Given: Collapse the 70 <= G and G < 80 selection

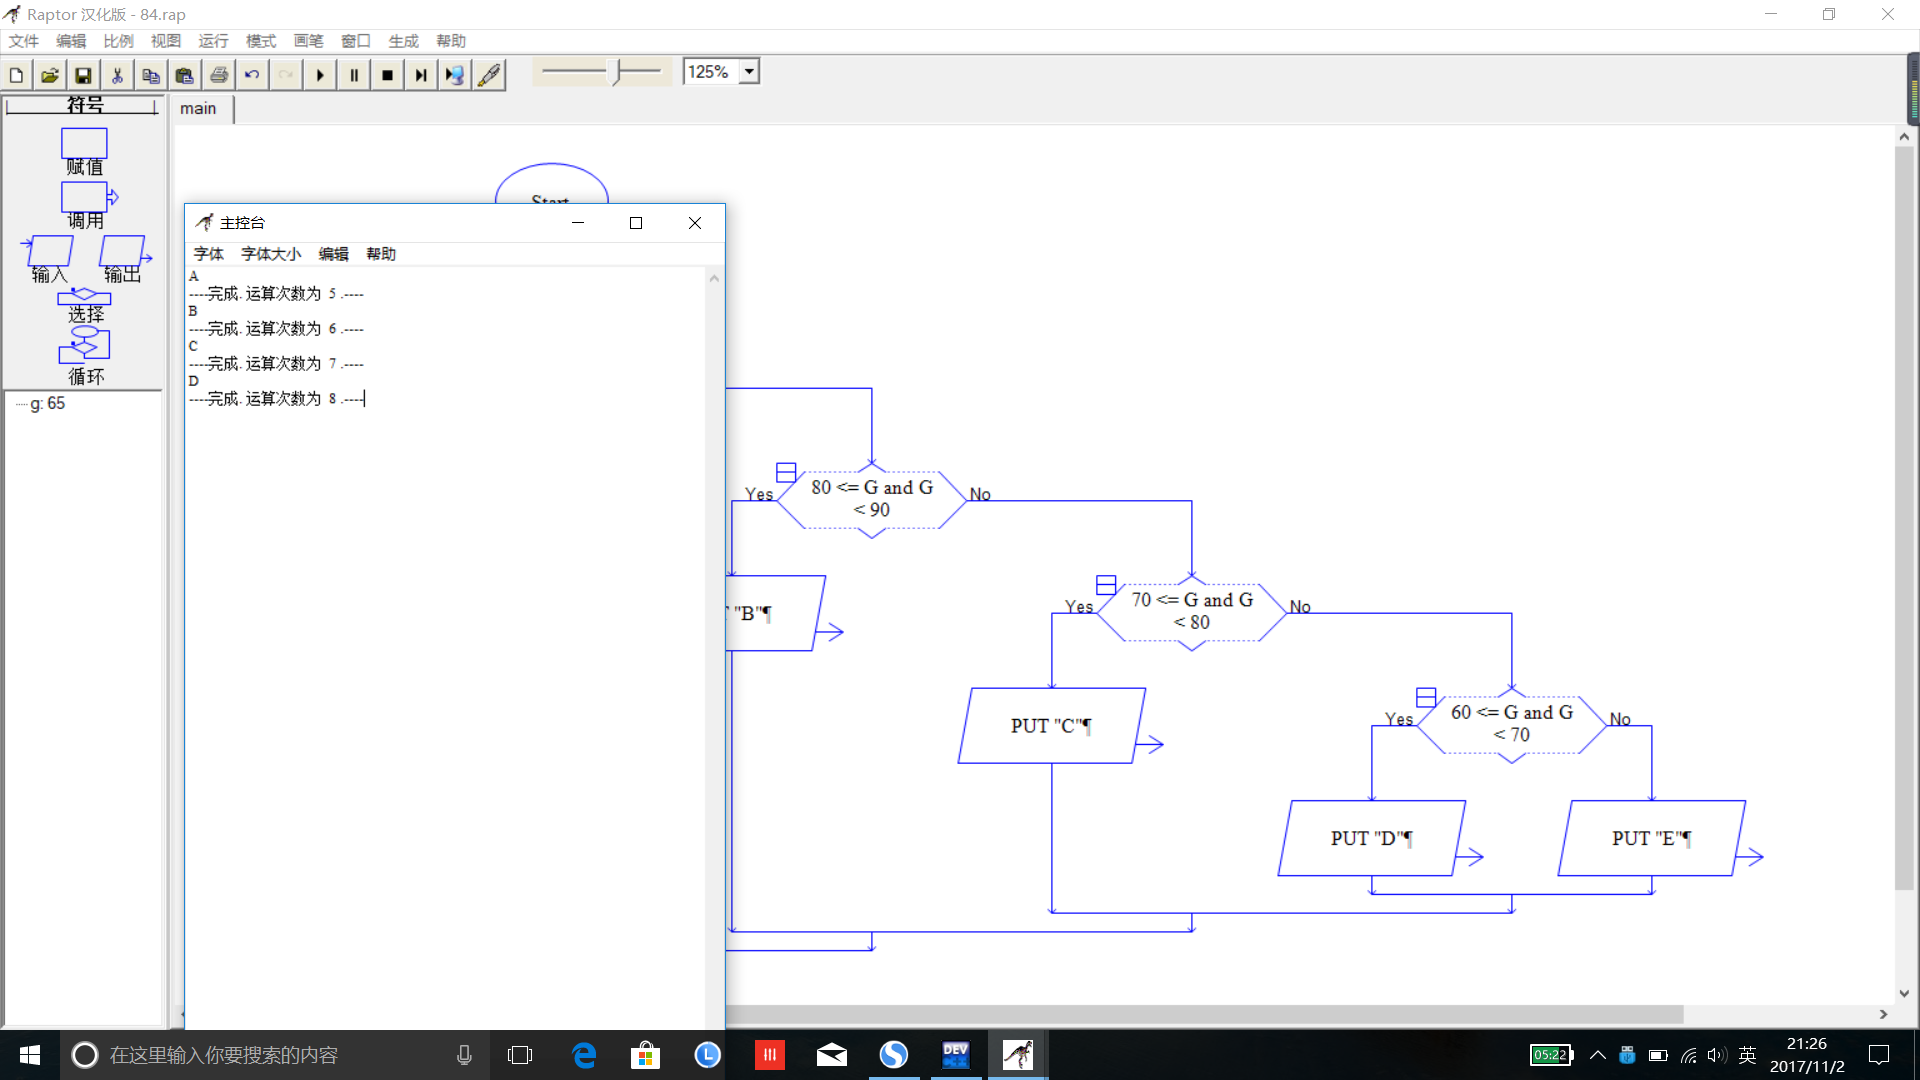Looking at the screenshot, I should [1106, 585].
